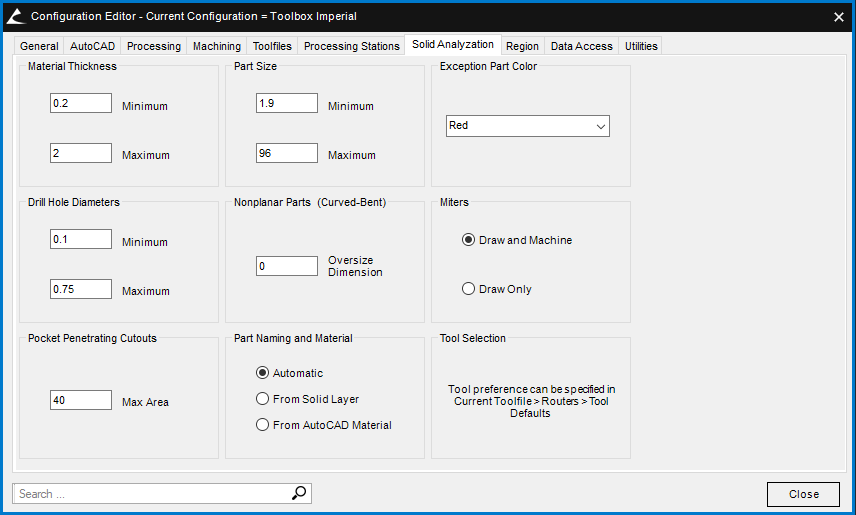Screen dimensions: 856x515
Task: Click the search magnifier icon
Action: click(x=299, y=493)
